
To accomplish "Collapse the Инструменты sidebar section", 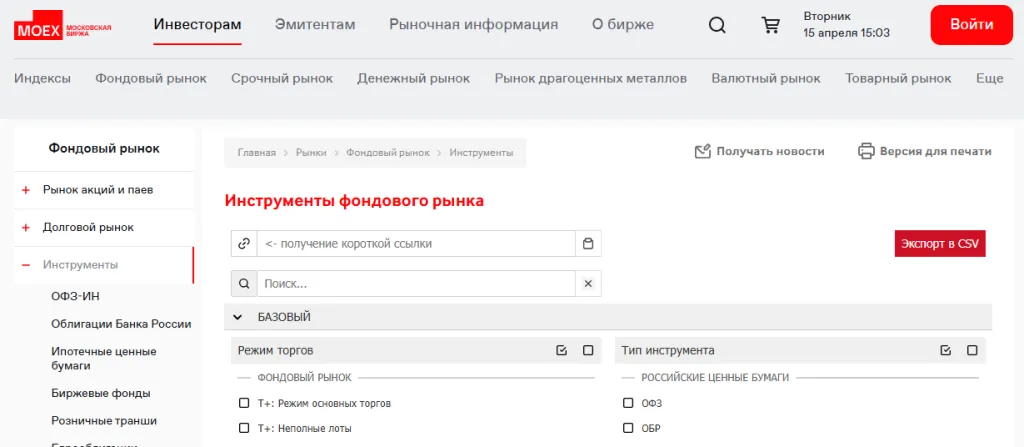I will coord(26,265).
